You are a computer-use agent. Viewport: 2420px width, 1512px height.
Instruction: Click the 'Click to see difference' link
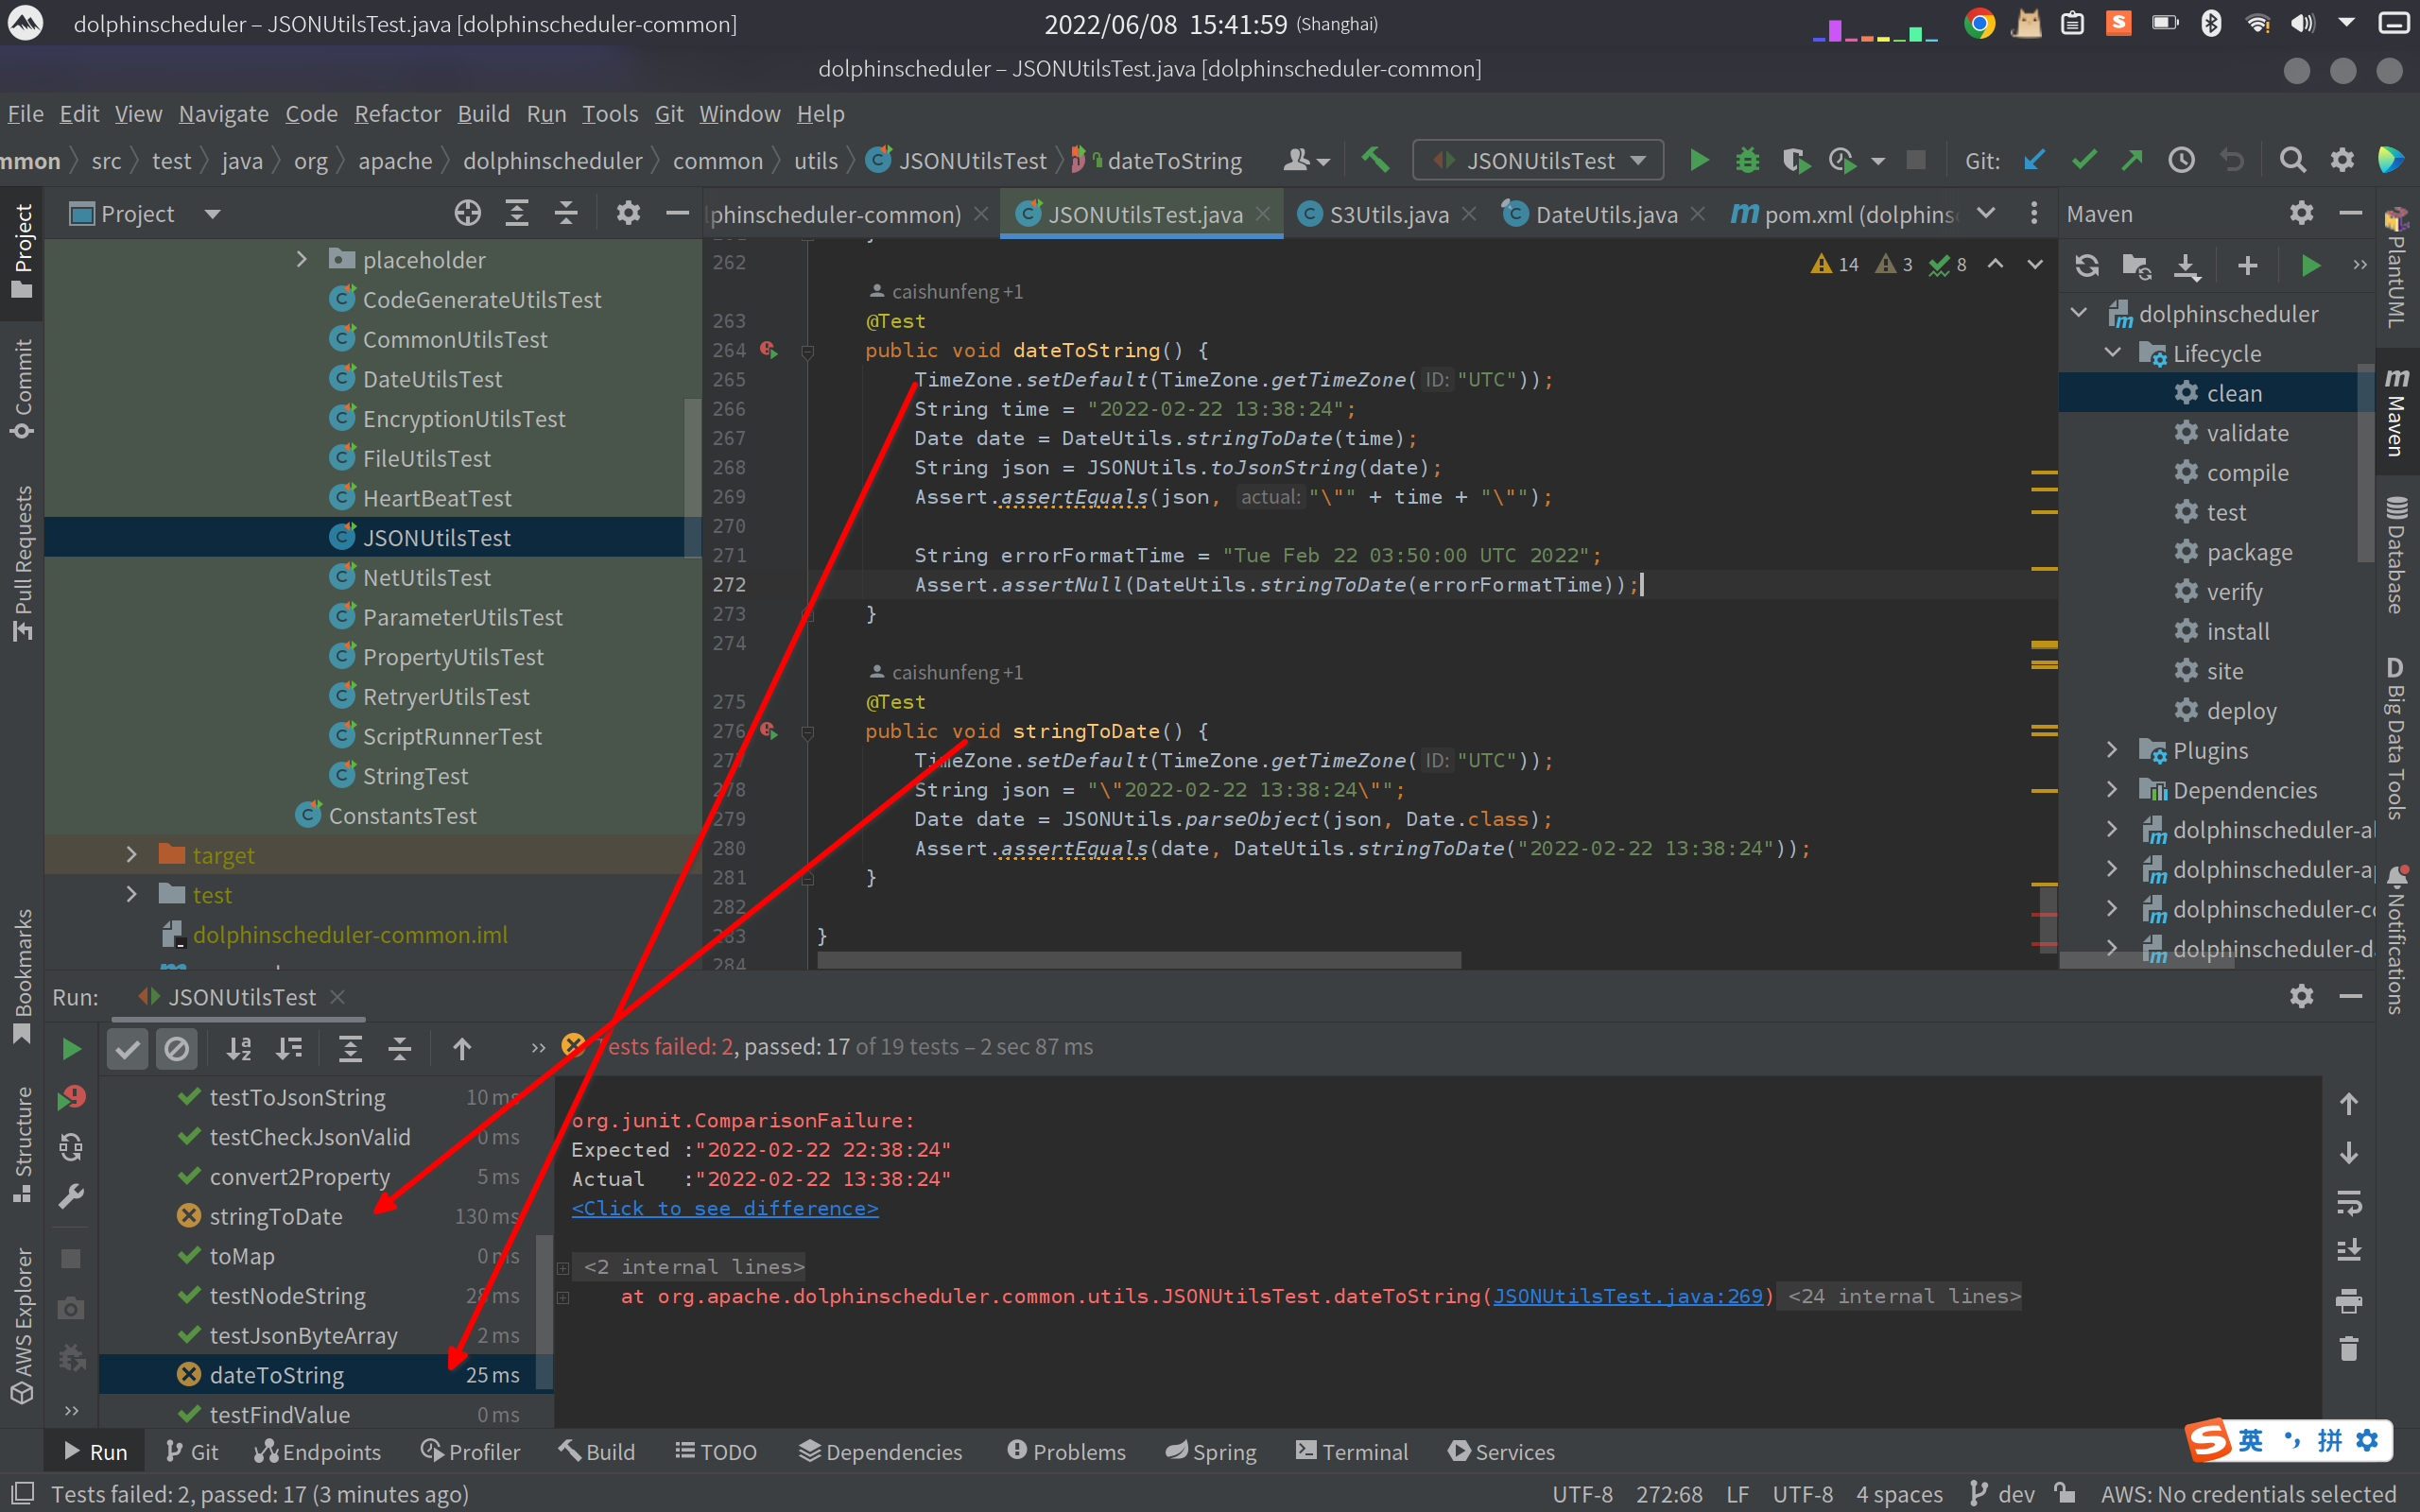[724, 1208]
